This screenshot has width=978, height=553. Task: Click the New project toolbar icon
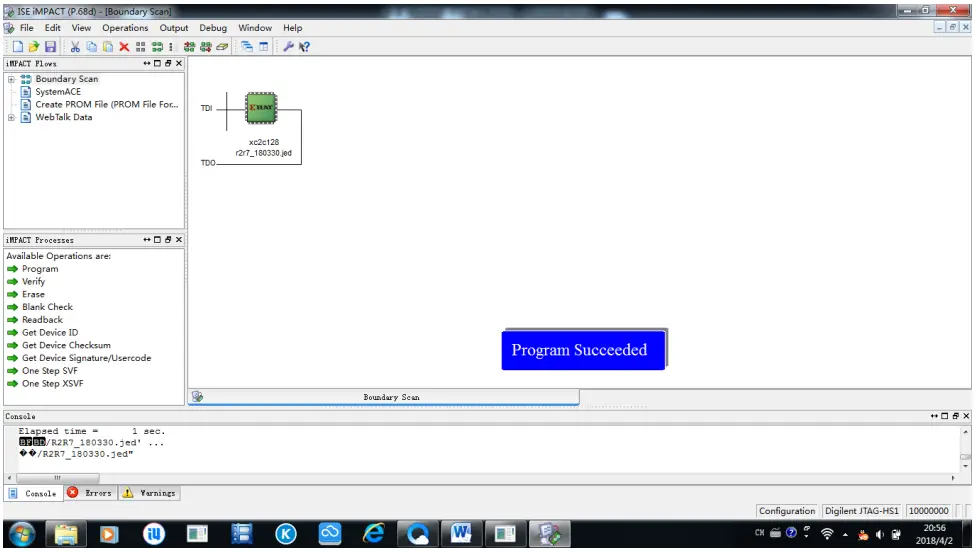pos(17,47)
